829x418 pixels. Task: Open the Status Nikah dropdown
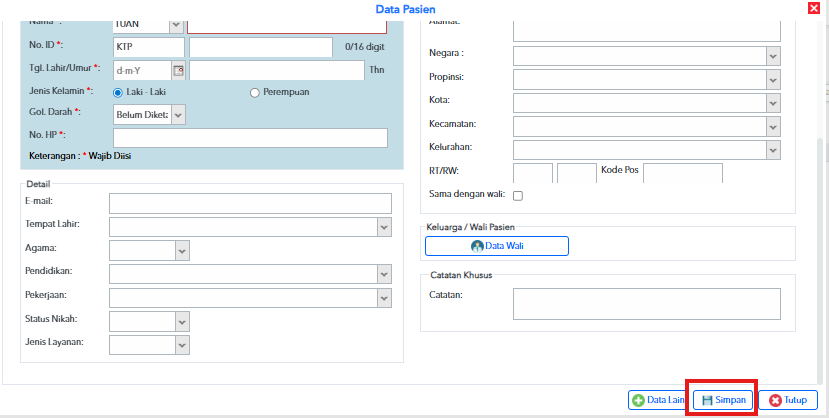tap(182, 321)
